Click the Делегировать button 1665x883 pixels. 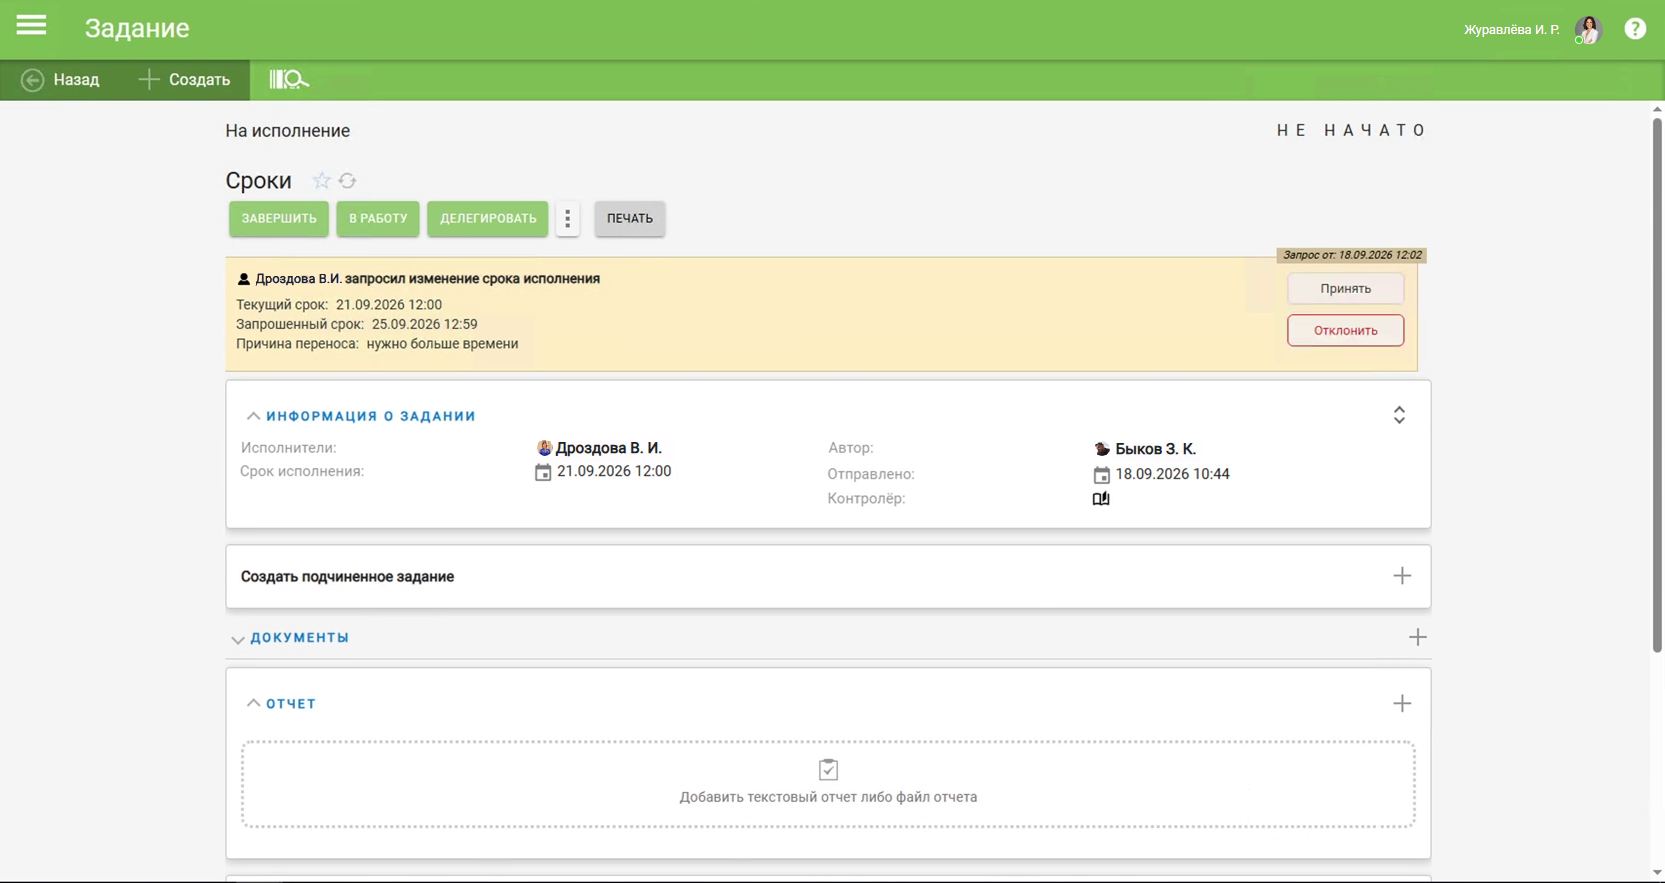pos(488,218)
